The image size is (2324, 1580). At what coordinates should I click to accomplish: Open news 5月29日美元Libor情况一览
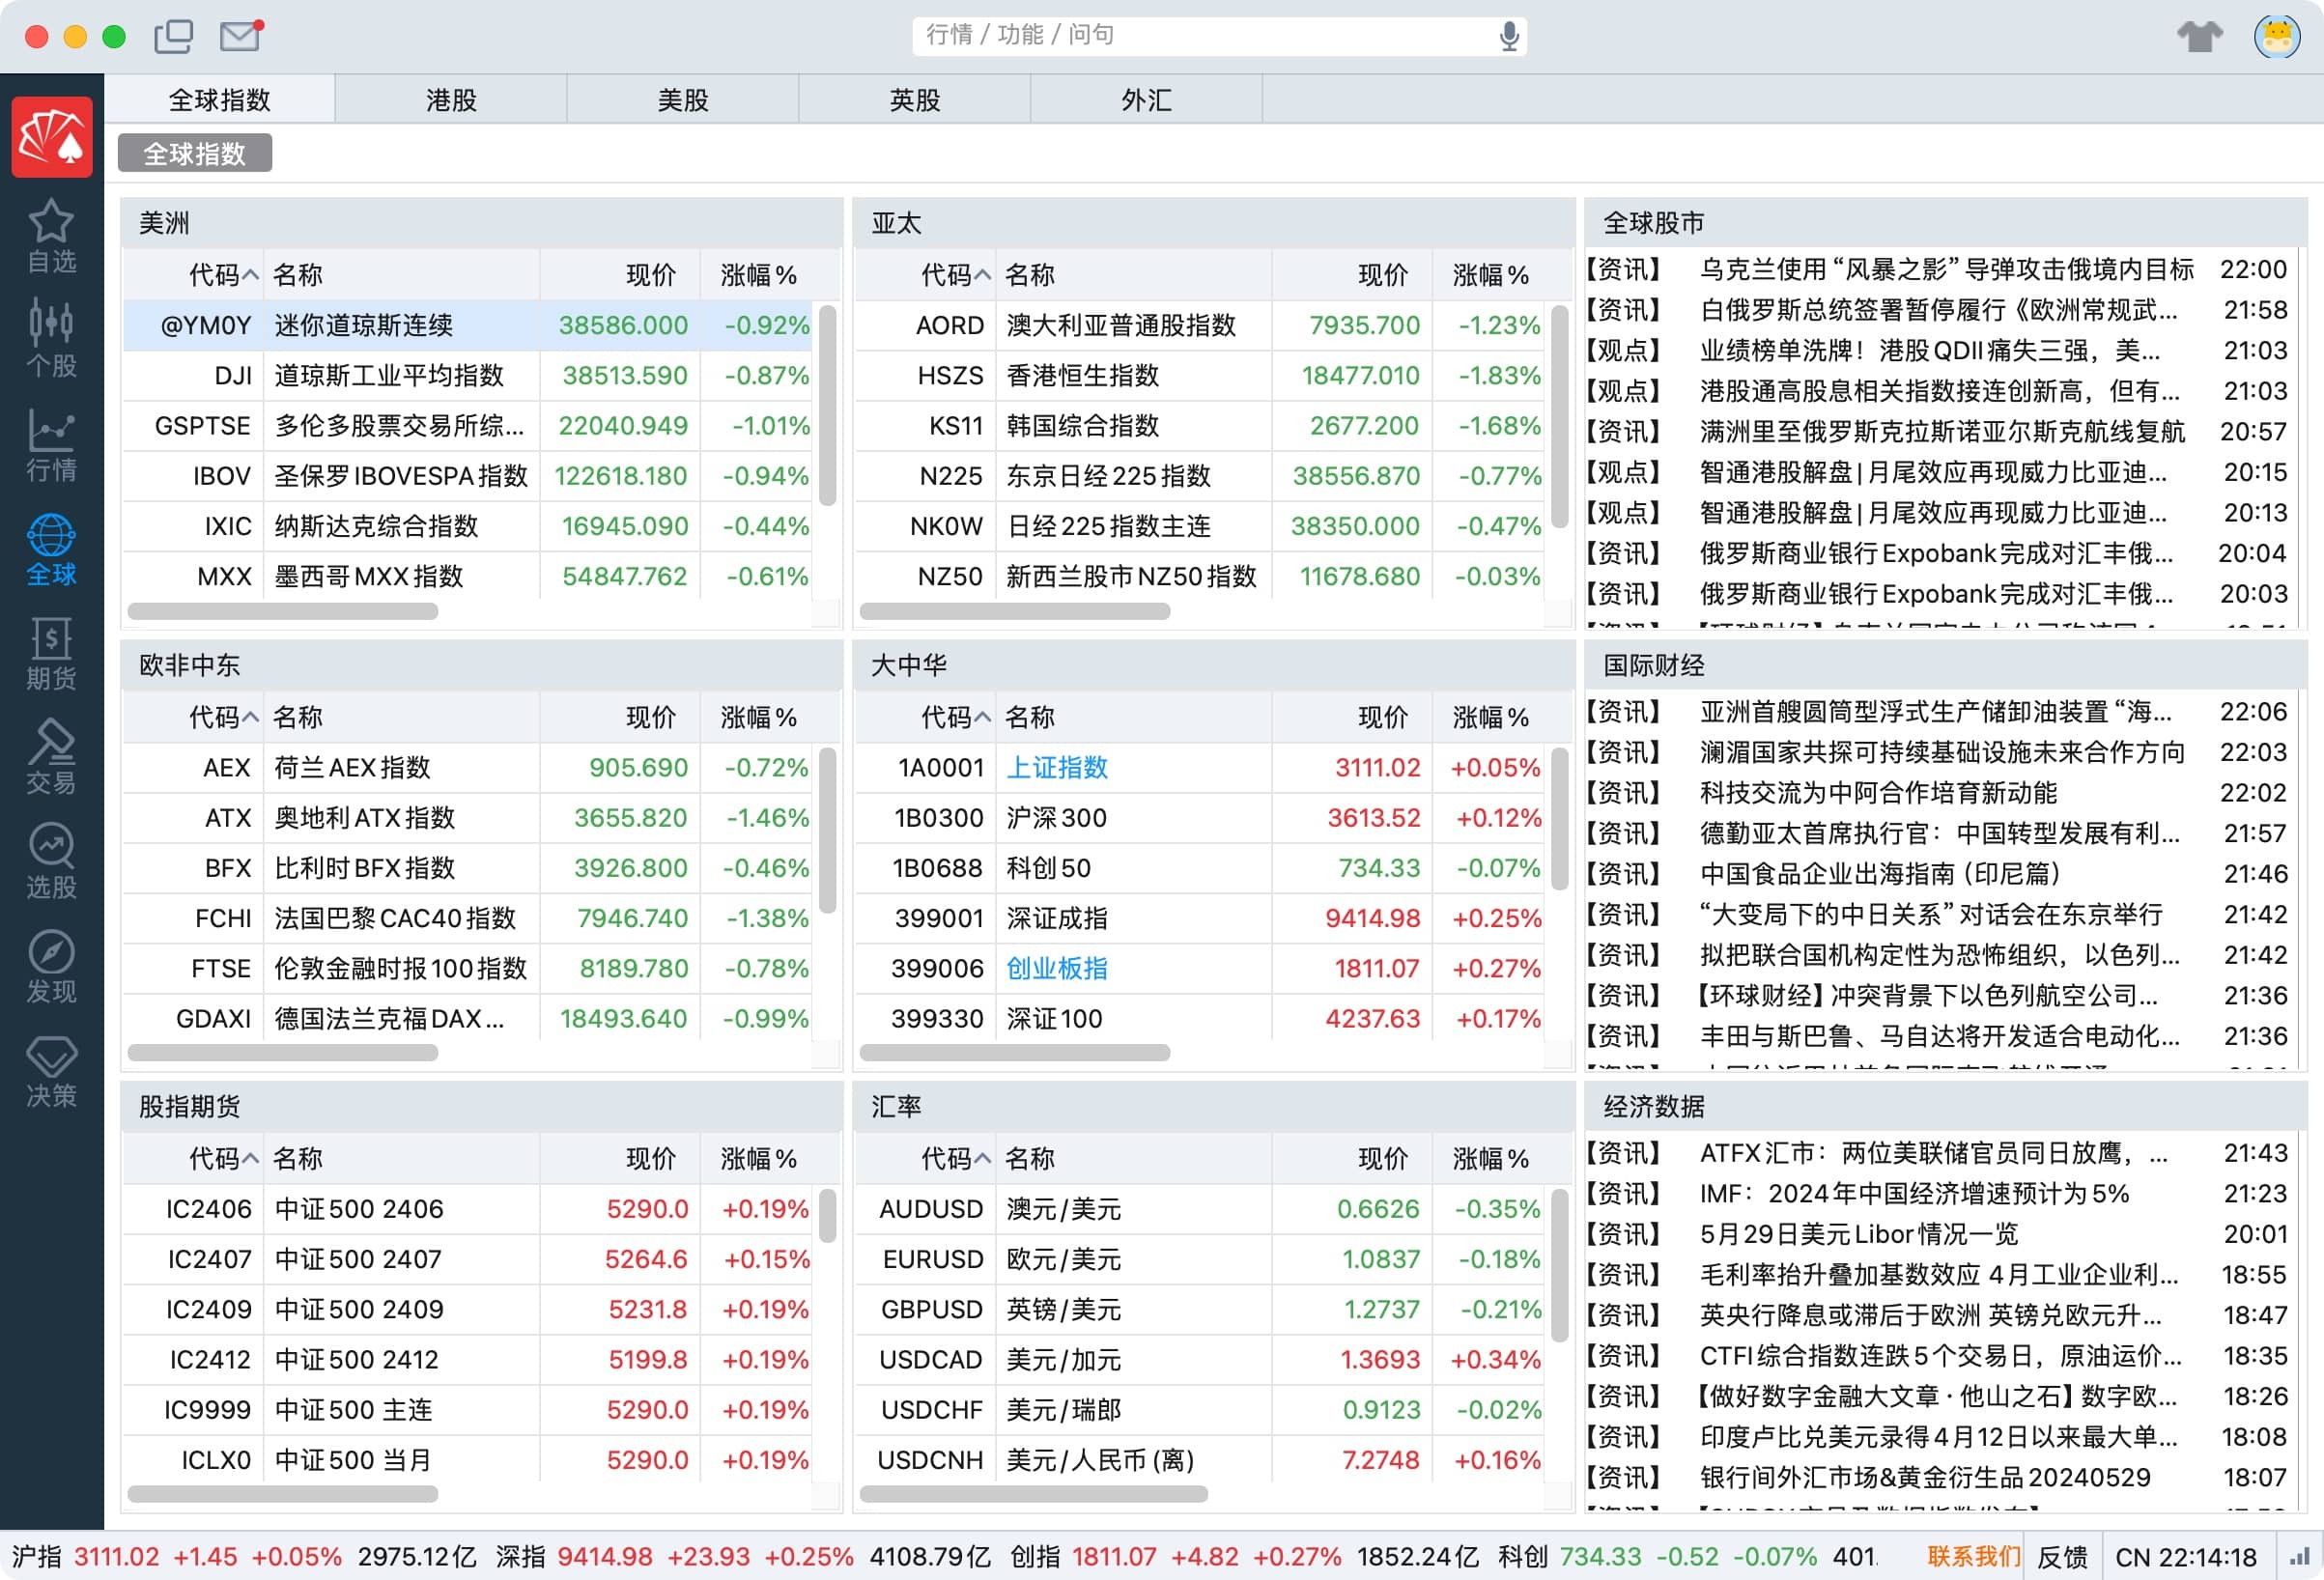pyautogui.click(x=1859, y=1234)
